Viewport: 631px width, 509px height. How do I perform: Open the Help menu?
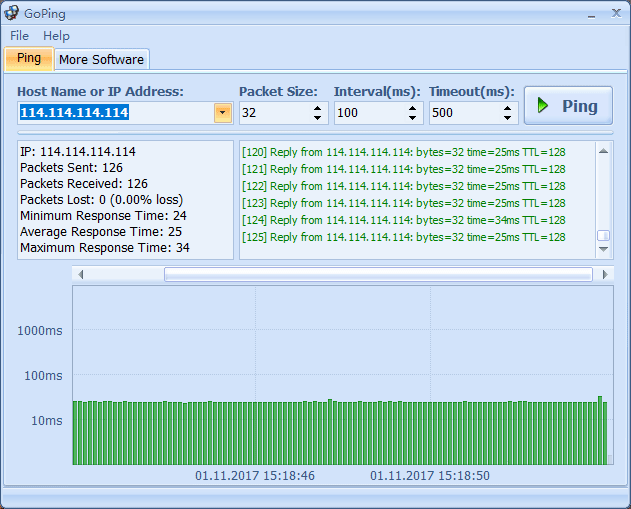tap(56, 36)
